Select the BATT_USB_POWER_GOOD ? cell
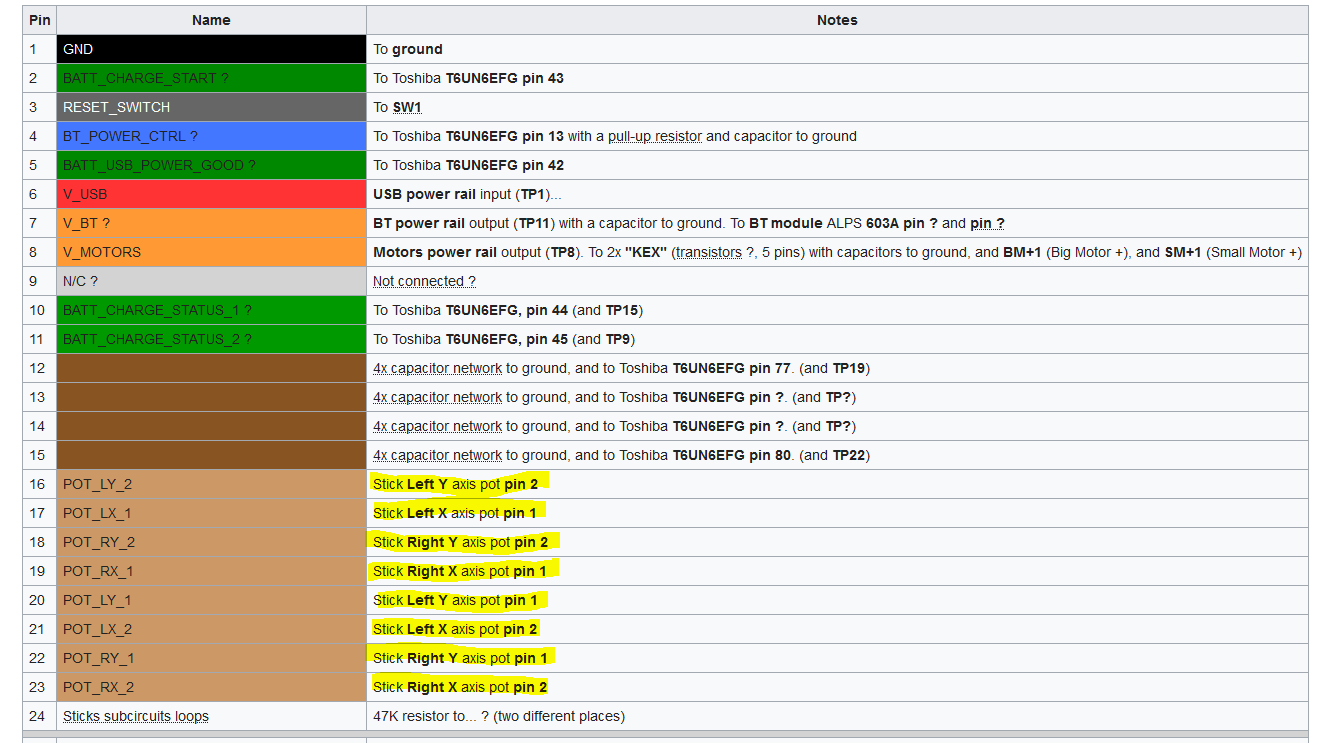 [211, 165]
